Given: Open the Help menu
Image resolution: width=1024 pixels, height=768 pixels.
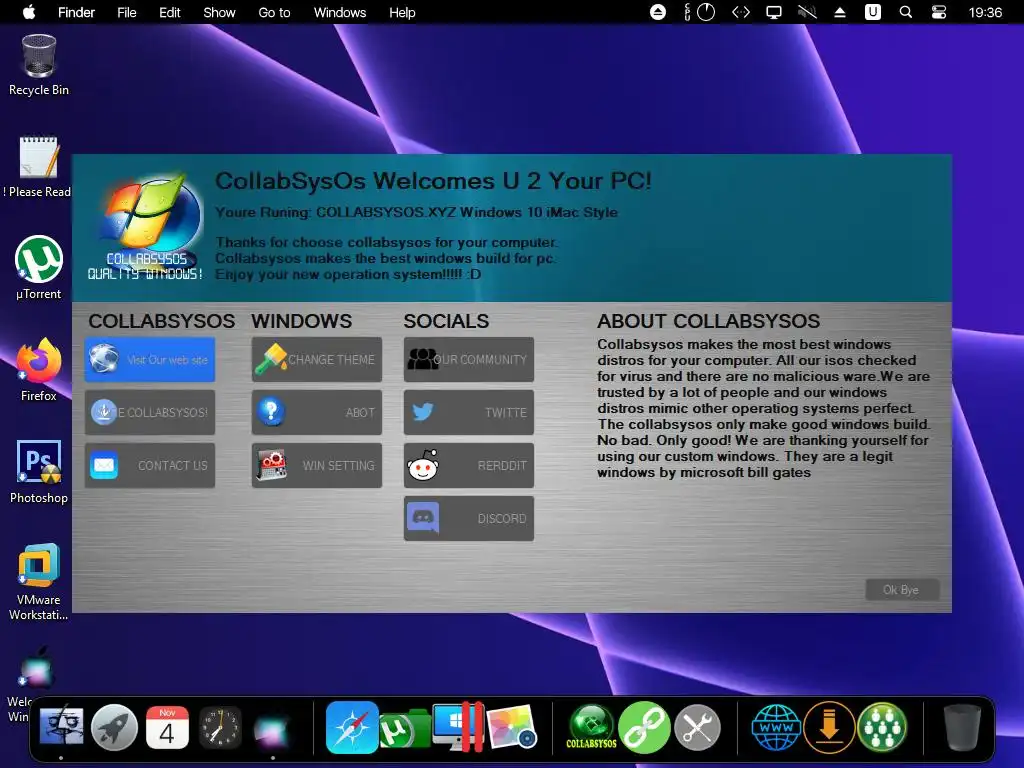Looking at the screenshot, I should (x=402, y=12).
